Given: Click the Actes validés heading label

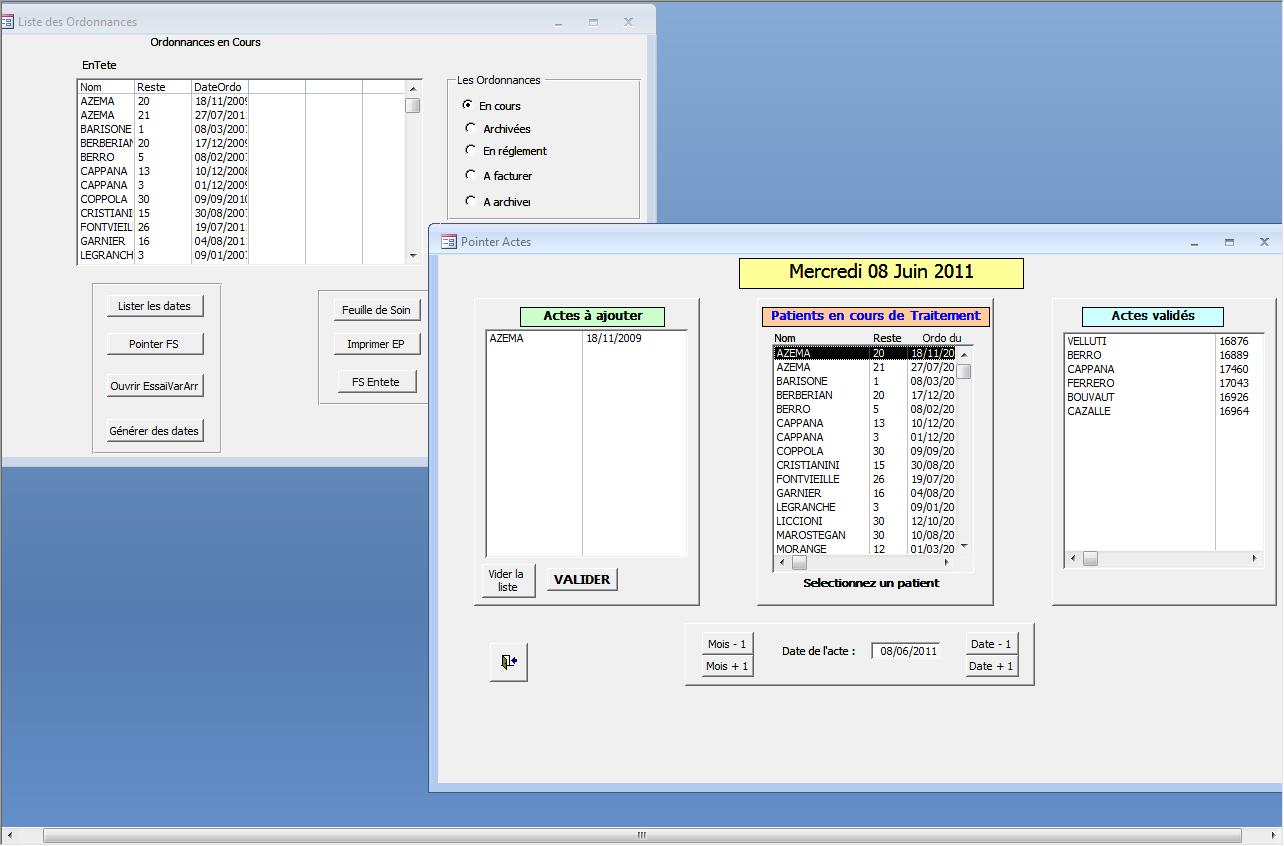Looking at the screenshot, I should tap(1153, 316).
